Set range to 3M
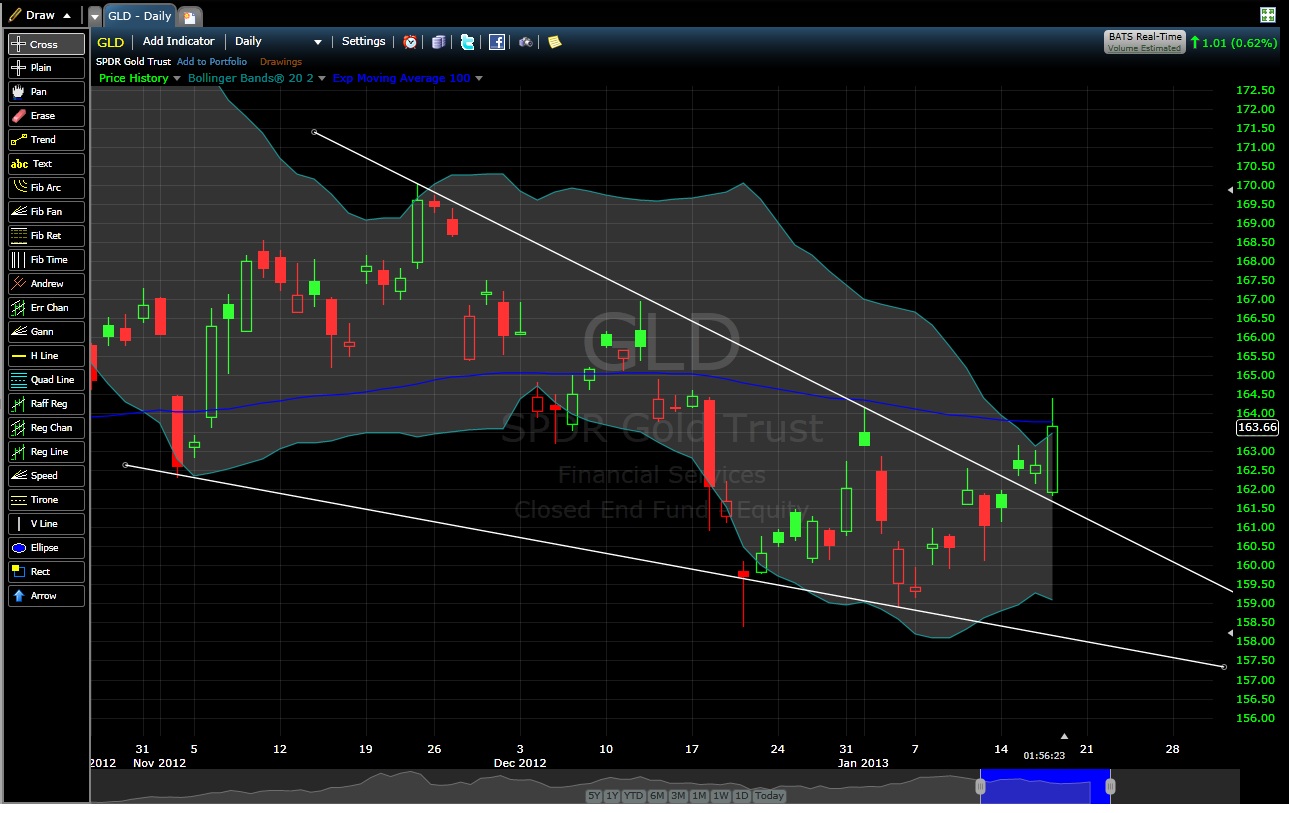Image resolution: width=1289 pixels, height=813 pixels. click(x=678, y=796)
